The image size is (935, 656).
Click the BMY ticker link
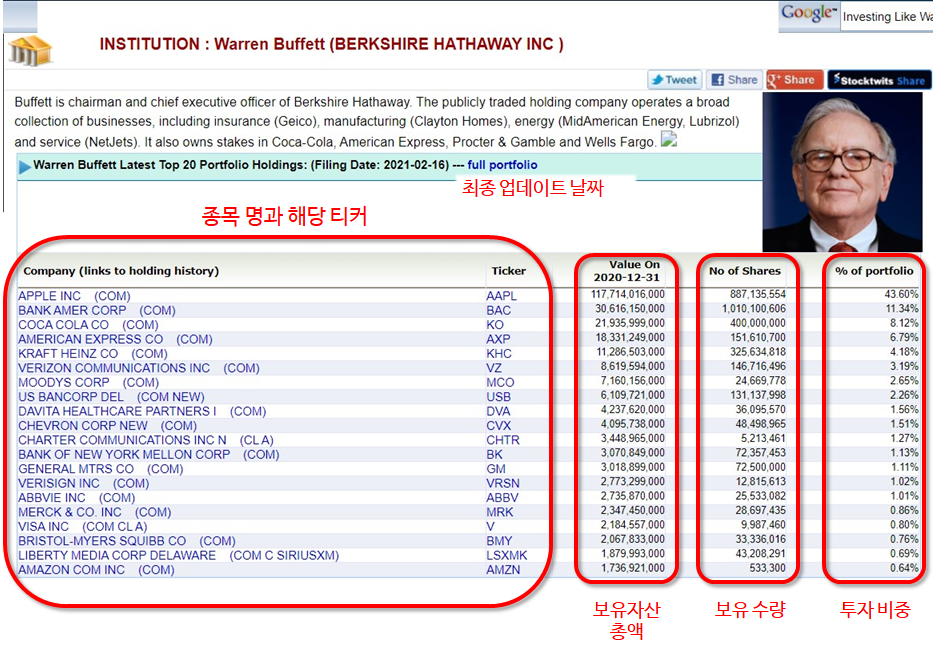(x=499, y=541)
